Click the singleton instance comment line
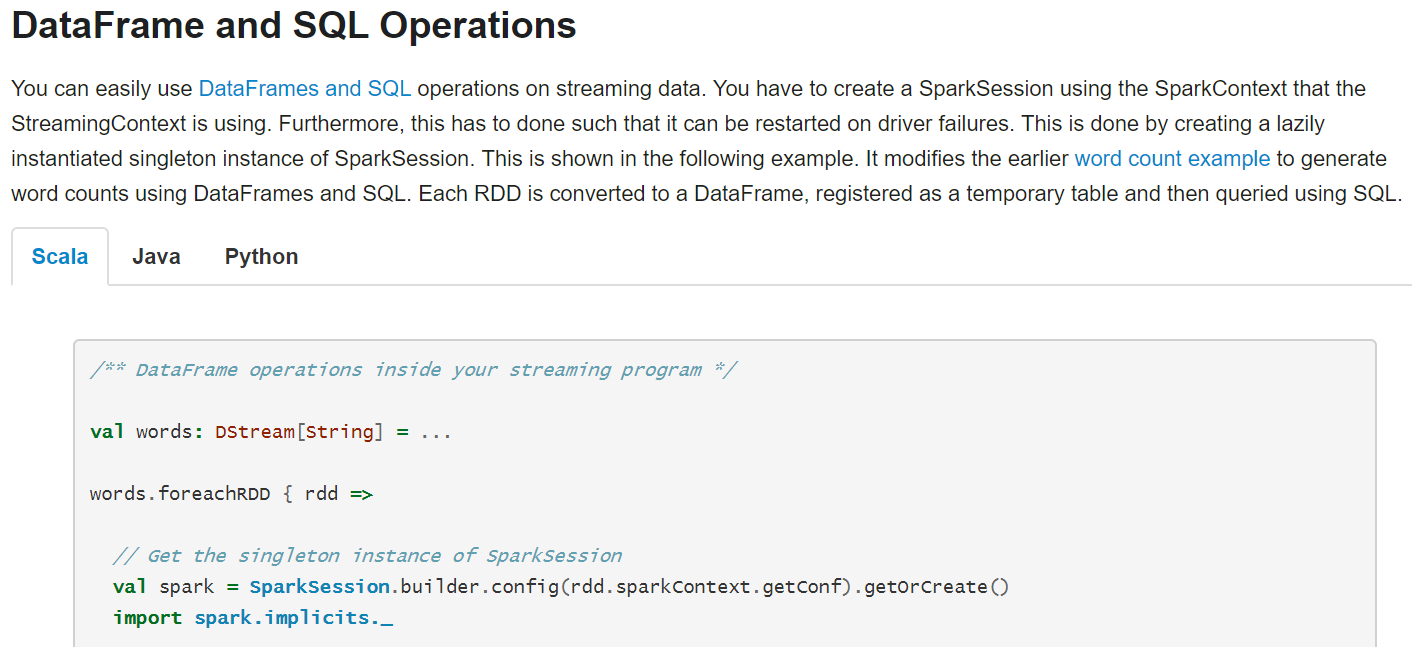1412x647 pixels. [x=367, y=556]
